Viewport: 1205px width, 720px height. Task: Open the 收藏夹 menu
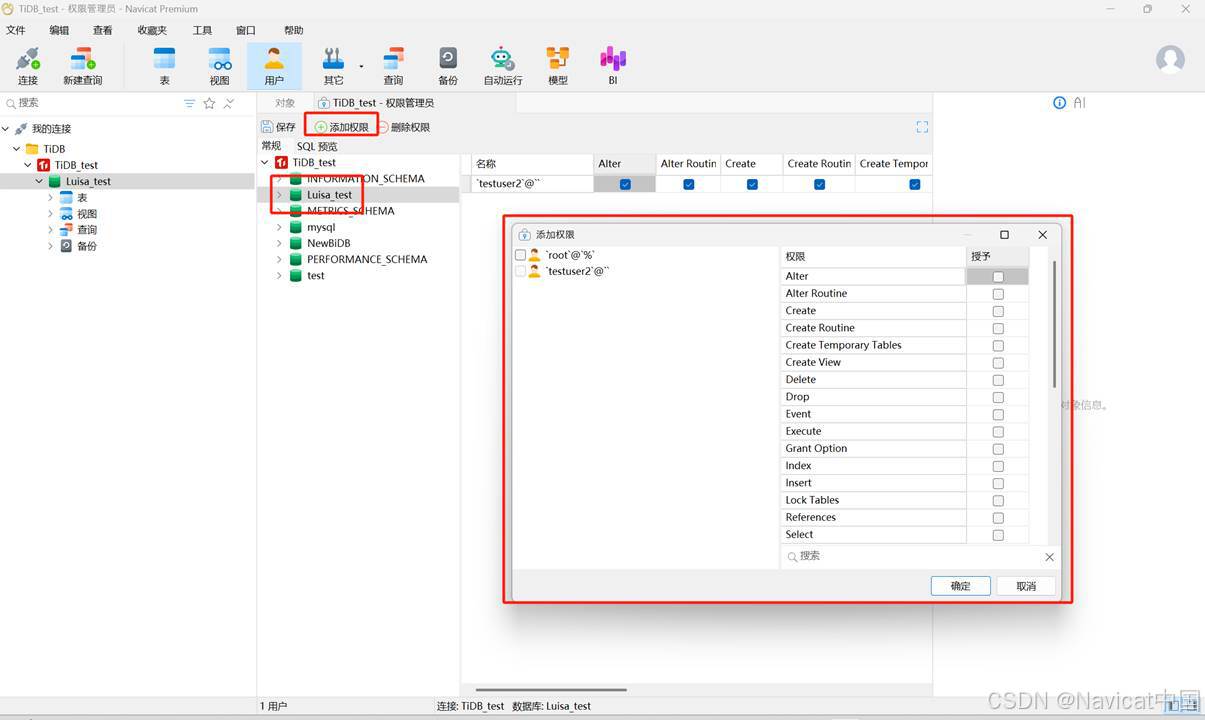(152, 31)
